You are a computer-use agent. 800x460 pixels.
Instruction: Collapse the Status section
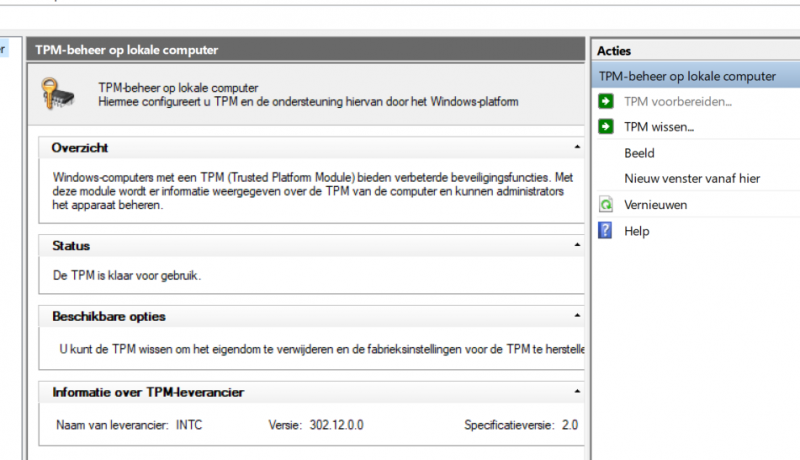pos(577,246)
